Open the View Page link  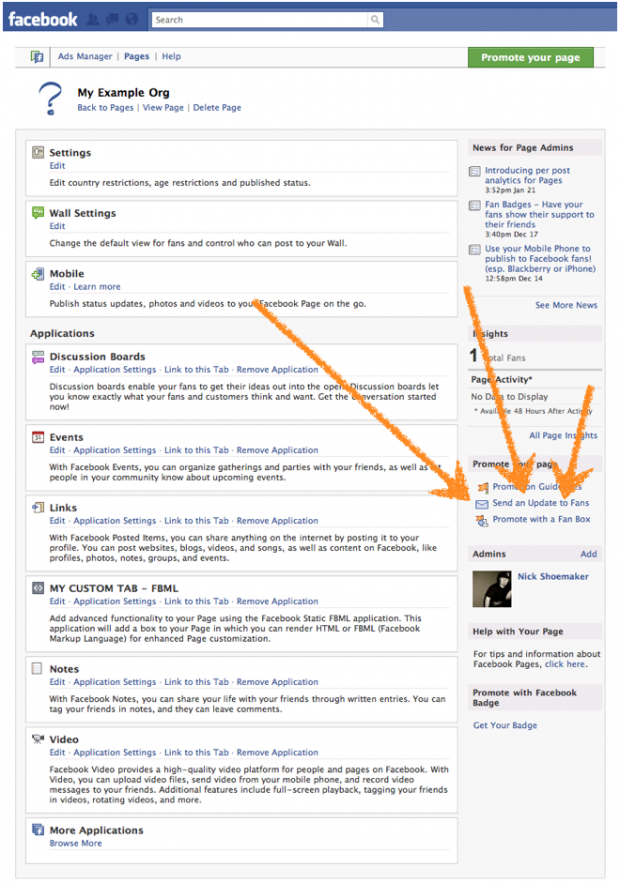[163, 108]
